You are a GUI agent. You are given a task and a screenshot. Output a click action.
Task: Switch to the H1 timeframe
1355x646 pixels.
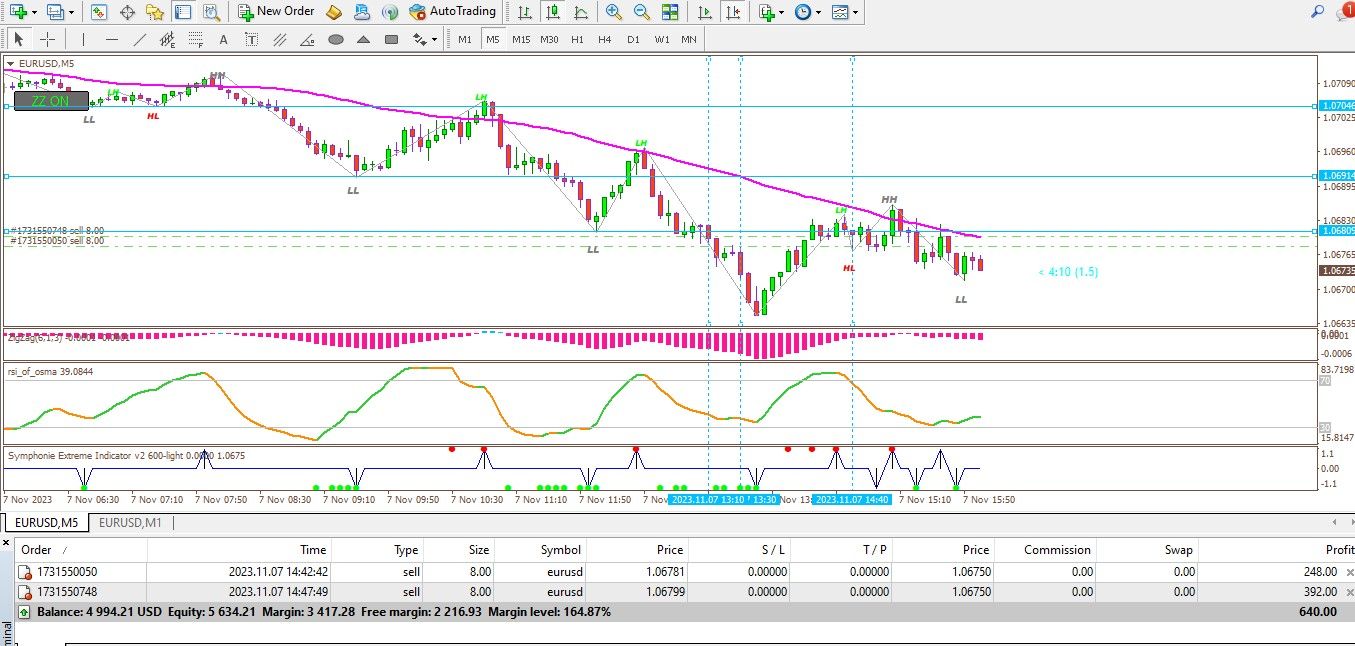tap(577, 39)
